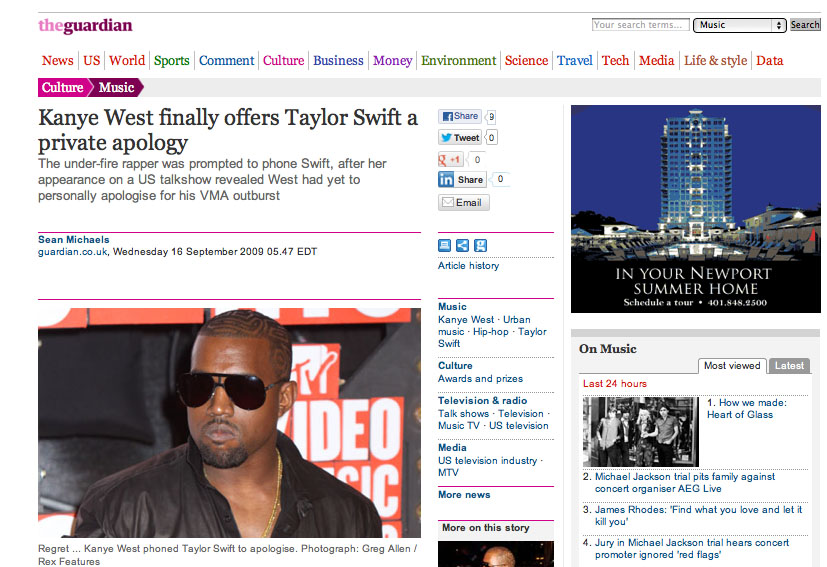827x567 pixels.
Task: Click the LinkedIn Share button
Action: point(461,180)
